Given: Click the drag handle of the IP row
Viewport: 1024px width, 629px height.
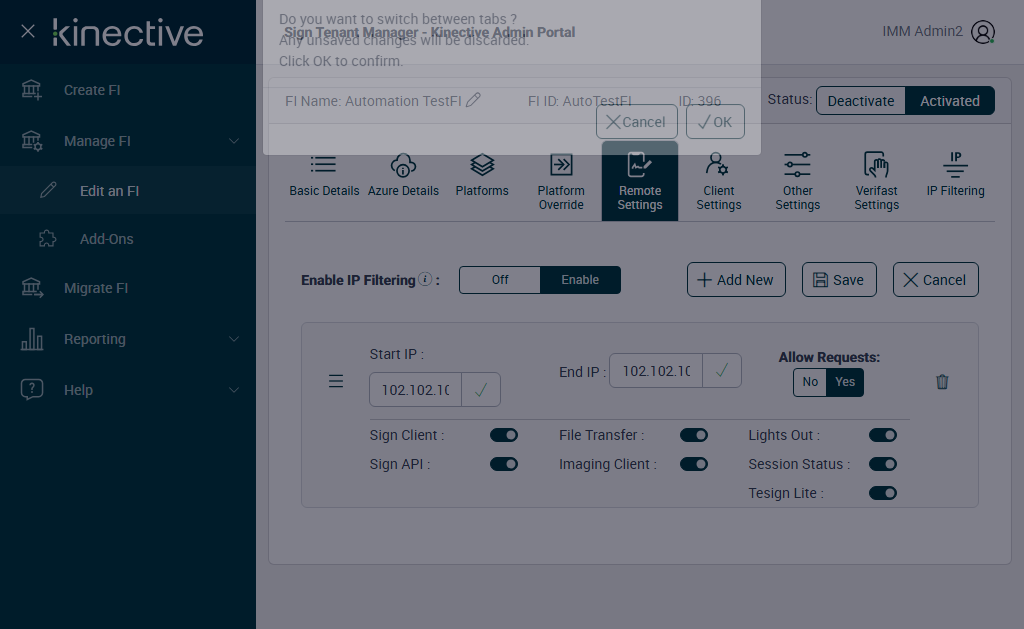Looking at the screenshot, I should [x=336, y=381].
